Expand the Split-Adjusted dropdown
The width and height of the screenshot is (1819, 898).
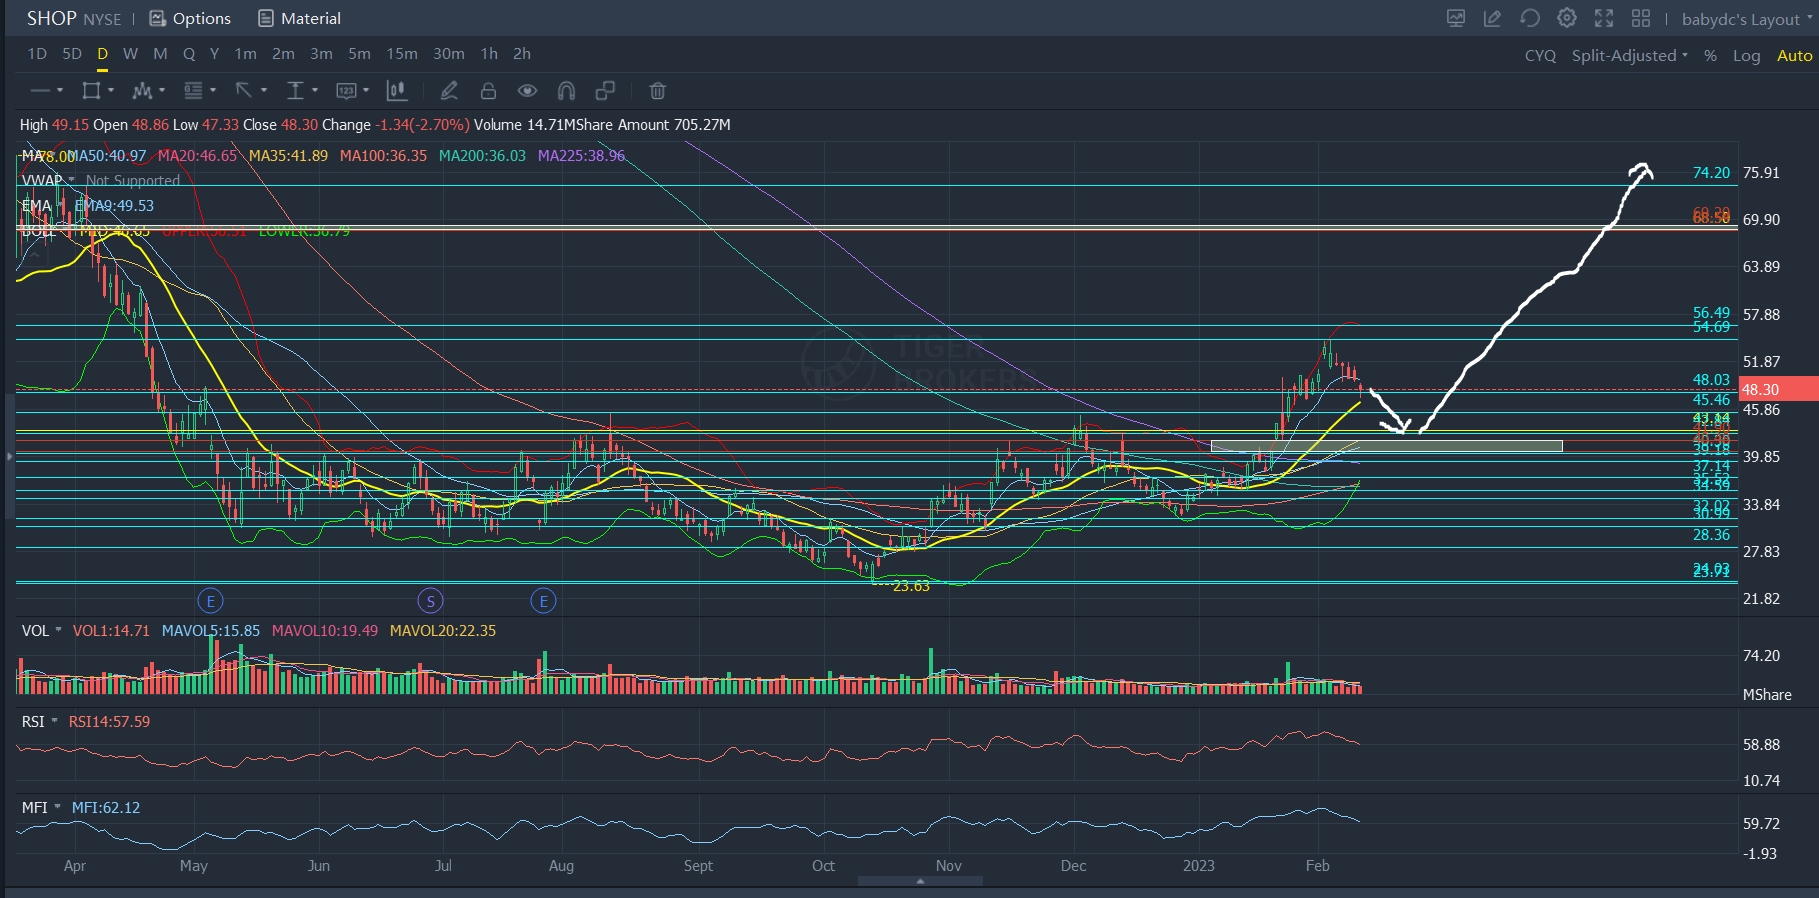point(1629,56)
